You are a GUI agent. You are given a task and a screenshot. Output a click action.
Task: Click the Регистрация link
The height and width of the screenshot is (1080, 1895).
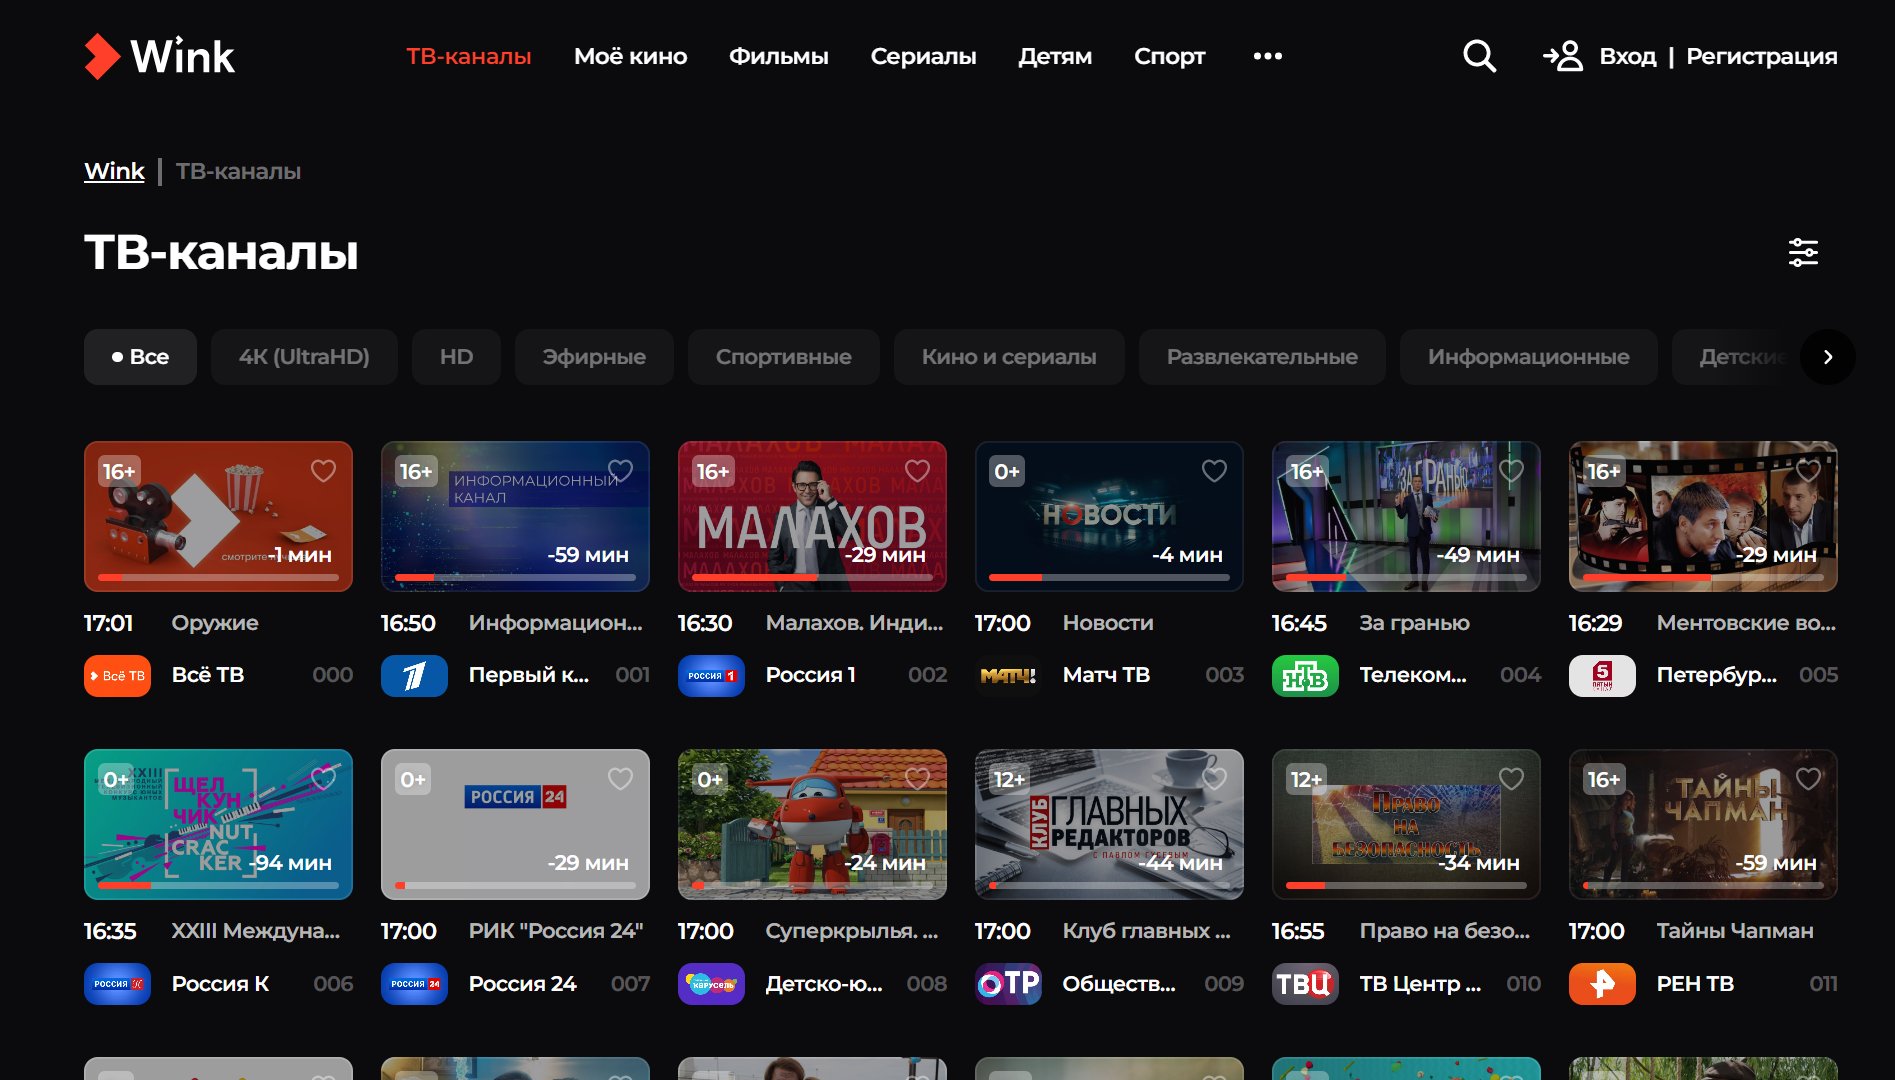coord(1762,56)
